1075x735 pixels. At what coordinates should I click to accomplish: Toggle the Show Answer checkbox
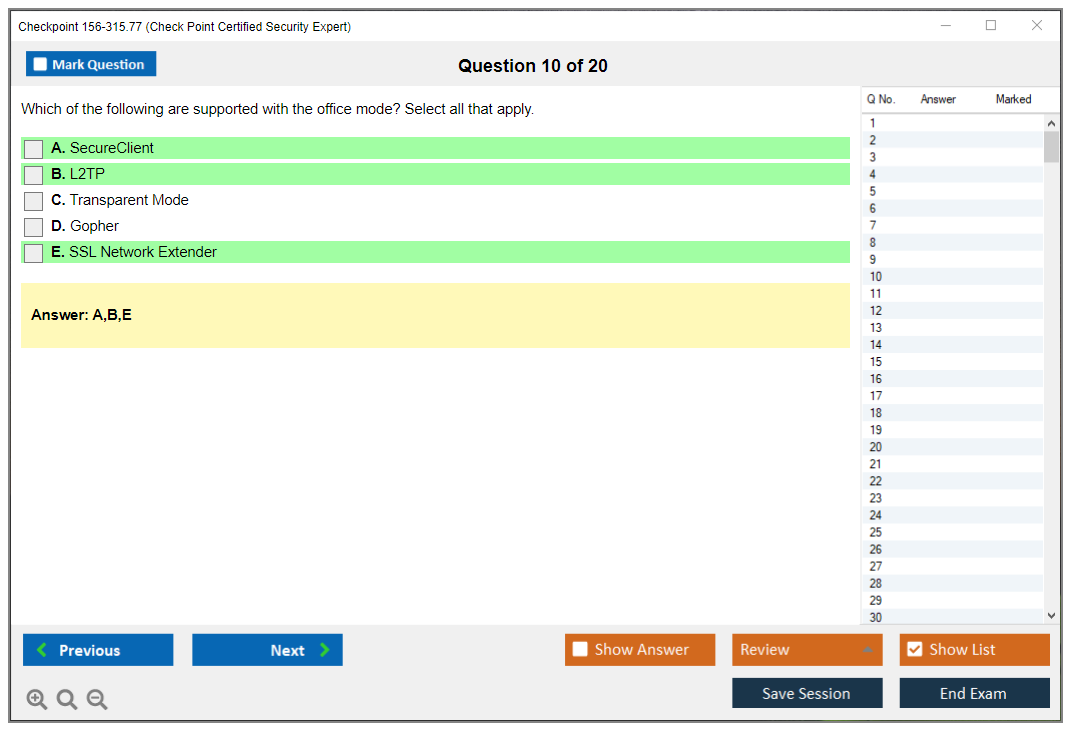coord(581,650)
